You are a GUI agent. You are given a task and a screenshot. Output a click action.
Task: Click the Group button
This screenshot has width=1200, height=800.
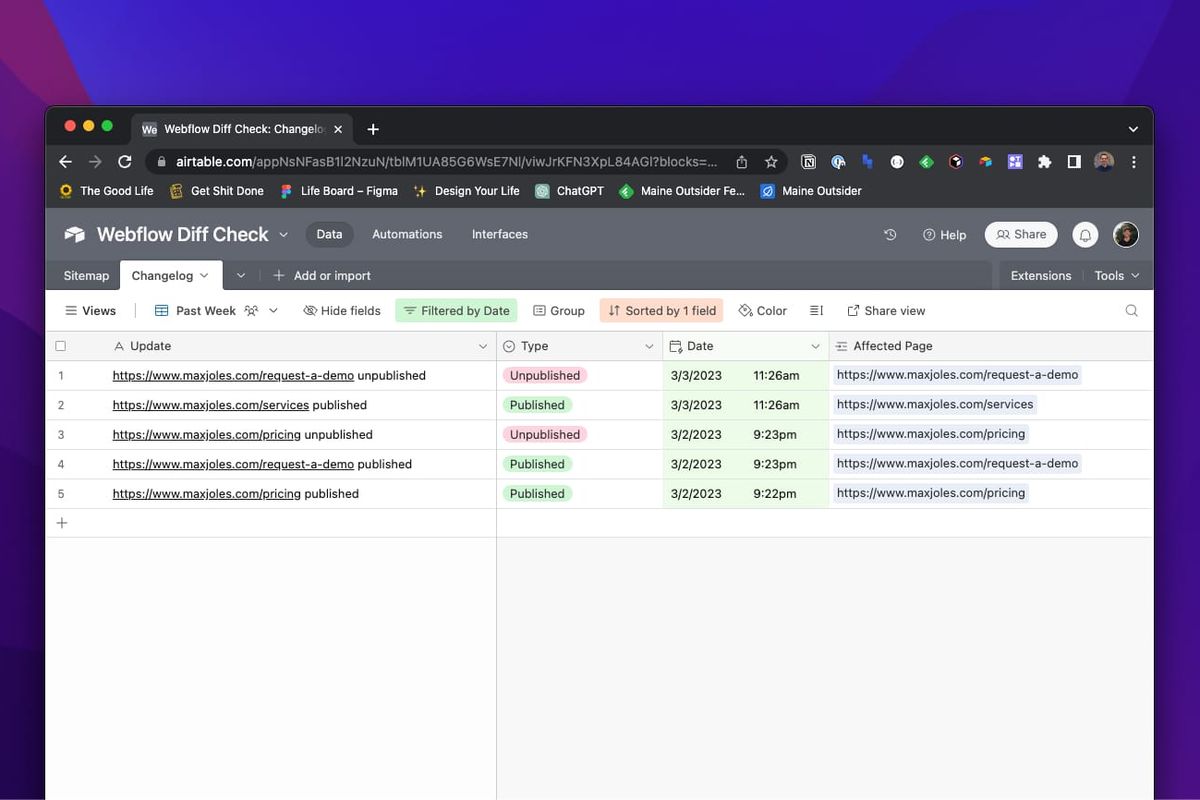tap(559, 311)
